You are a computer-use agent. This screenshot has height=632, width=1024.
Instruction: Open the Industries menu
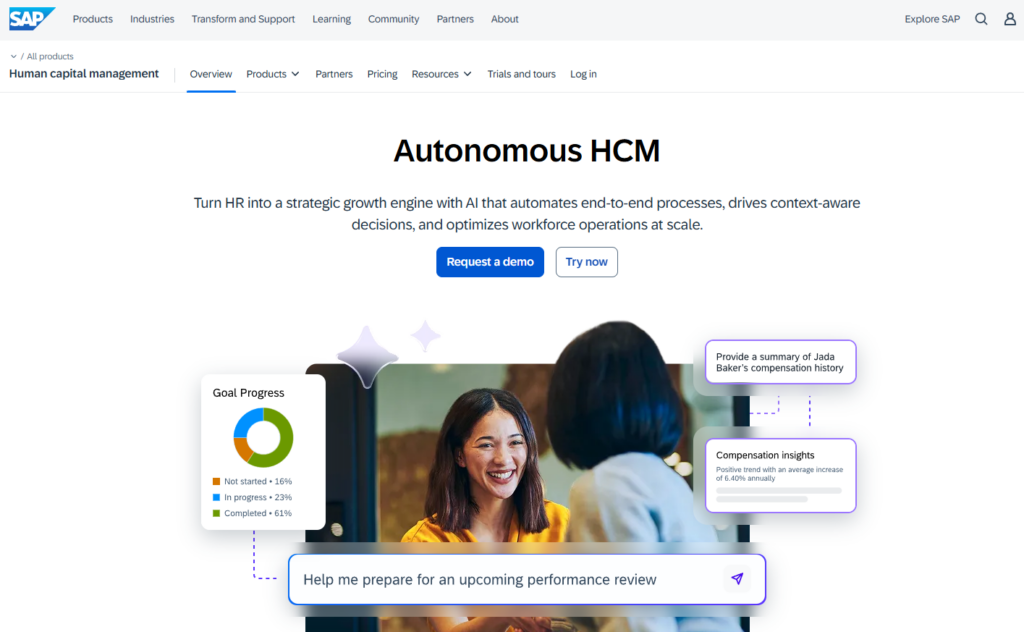point(152,19)
